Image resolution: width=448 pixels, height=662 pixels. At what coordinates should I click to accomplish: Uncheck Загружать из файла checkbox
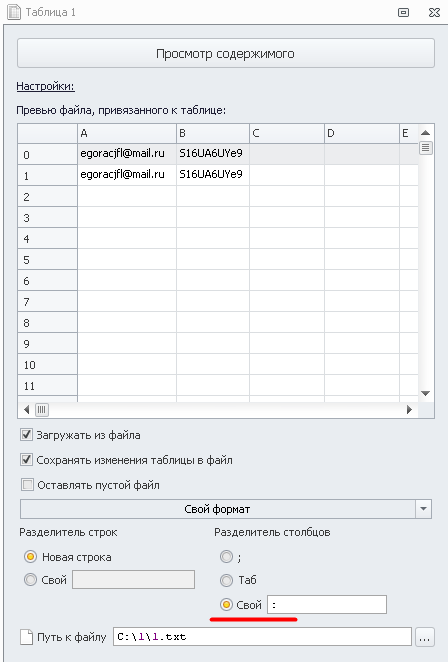[27, 435]
